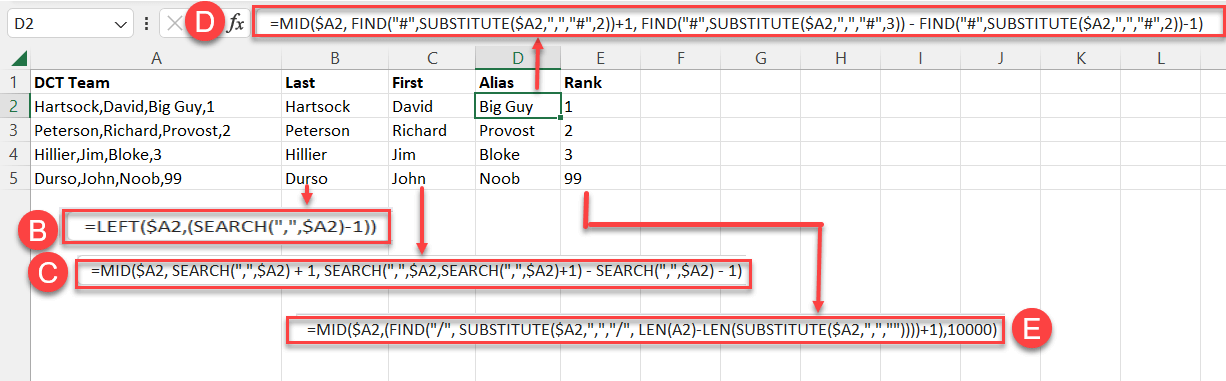Click the formula bar options dots

148,23
